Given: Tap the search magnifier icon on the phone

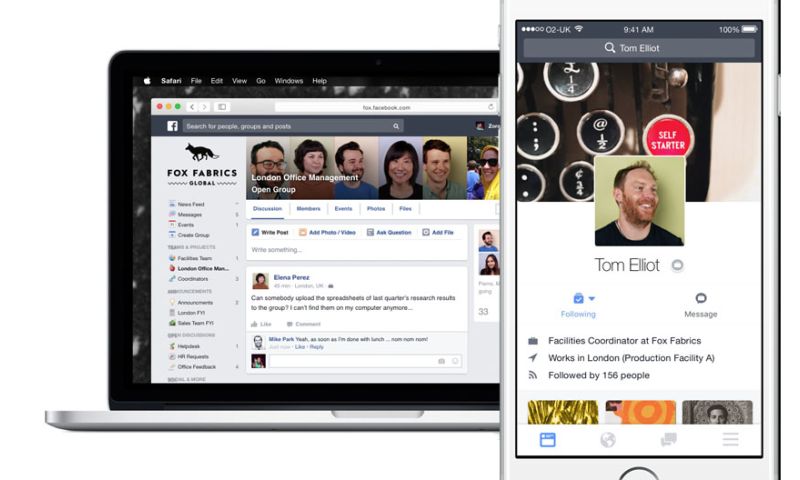Looking at the screenshot, I should [x=610, y=47].
